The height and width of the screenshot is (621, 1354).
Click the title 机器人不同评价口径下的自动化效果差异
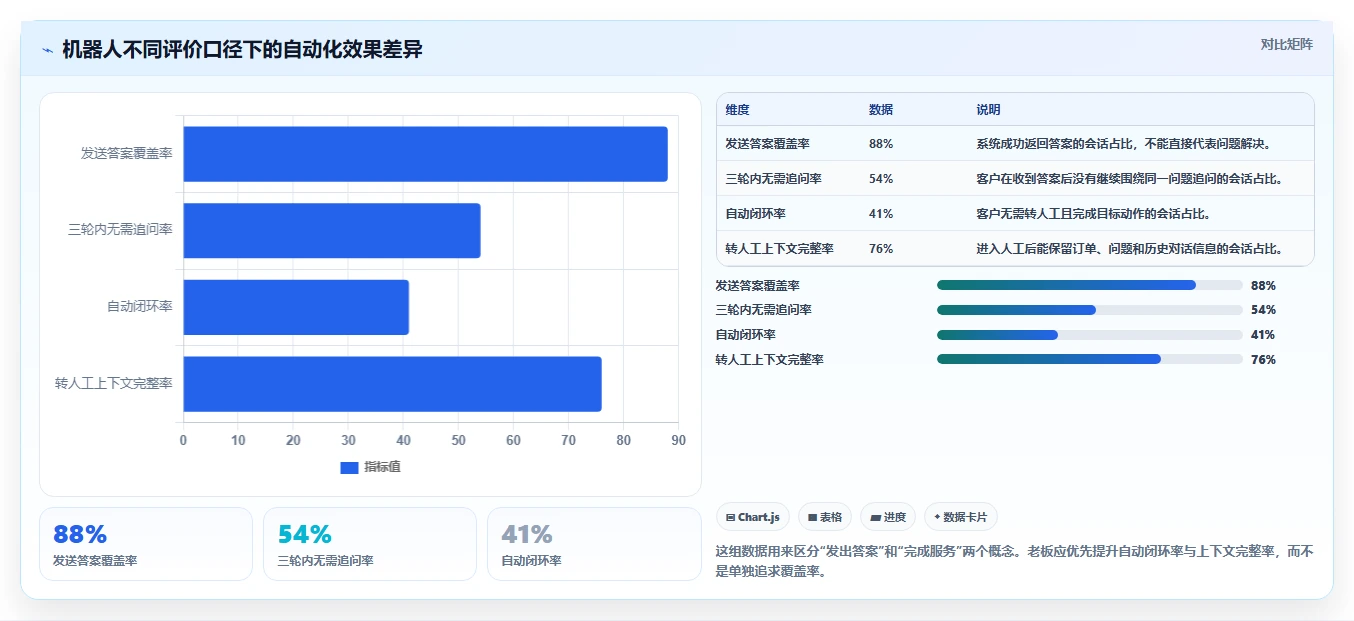(242, 49)
